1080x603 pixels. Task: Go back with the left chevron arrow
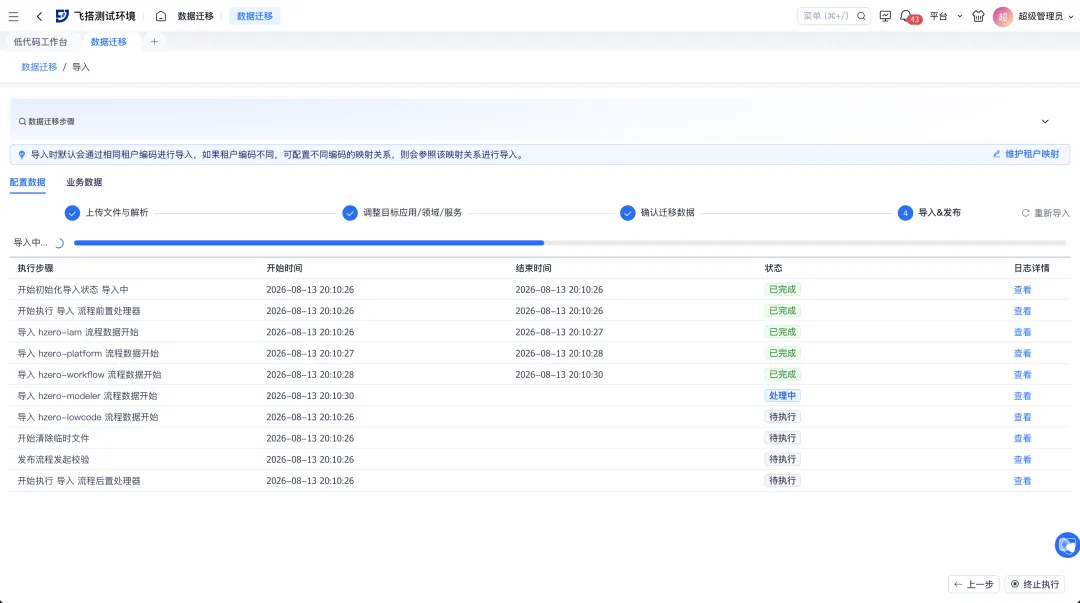point(39,16)
